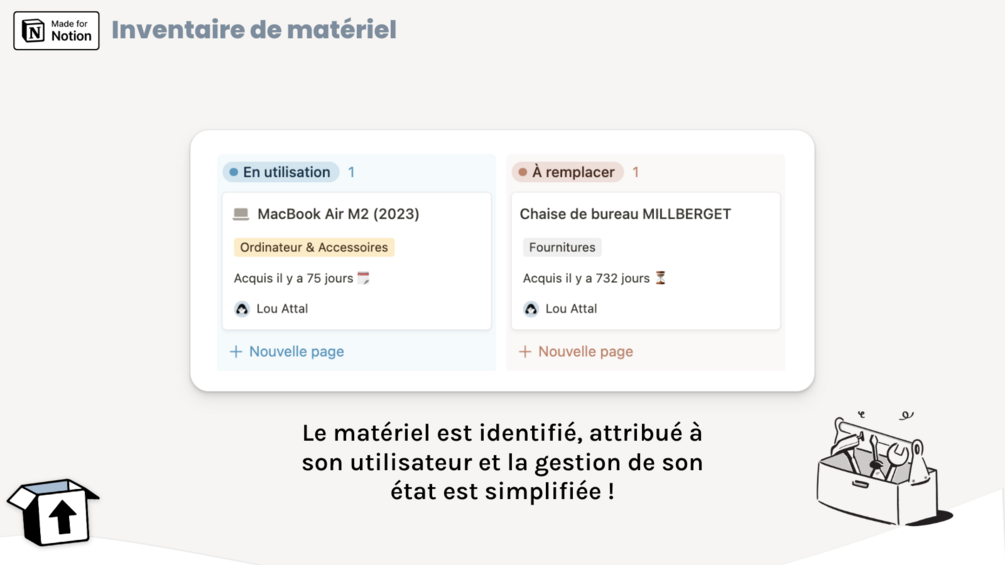
Task: Click the count next to En utilisation
Action: click(x=351, y=172)
